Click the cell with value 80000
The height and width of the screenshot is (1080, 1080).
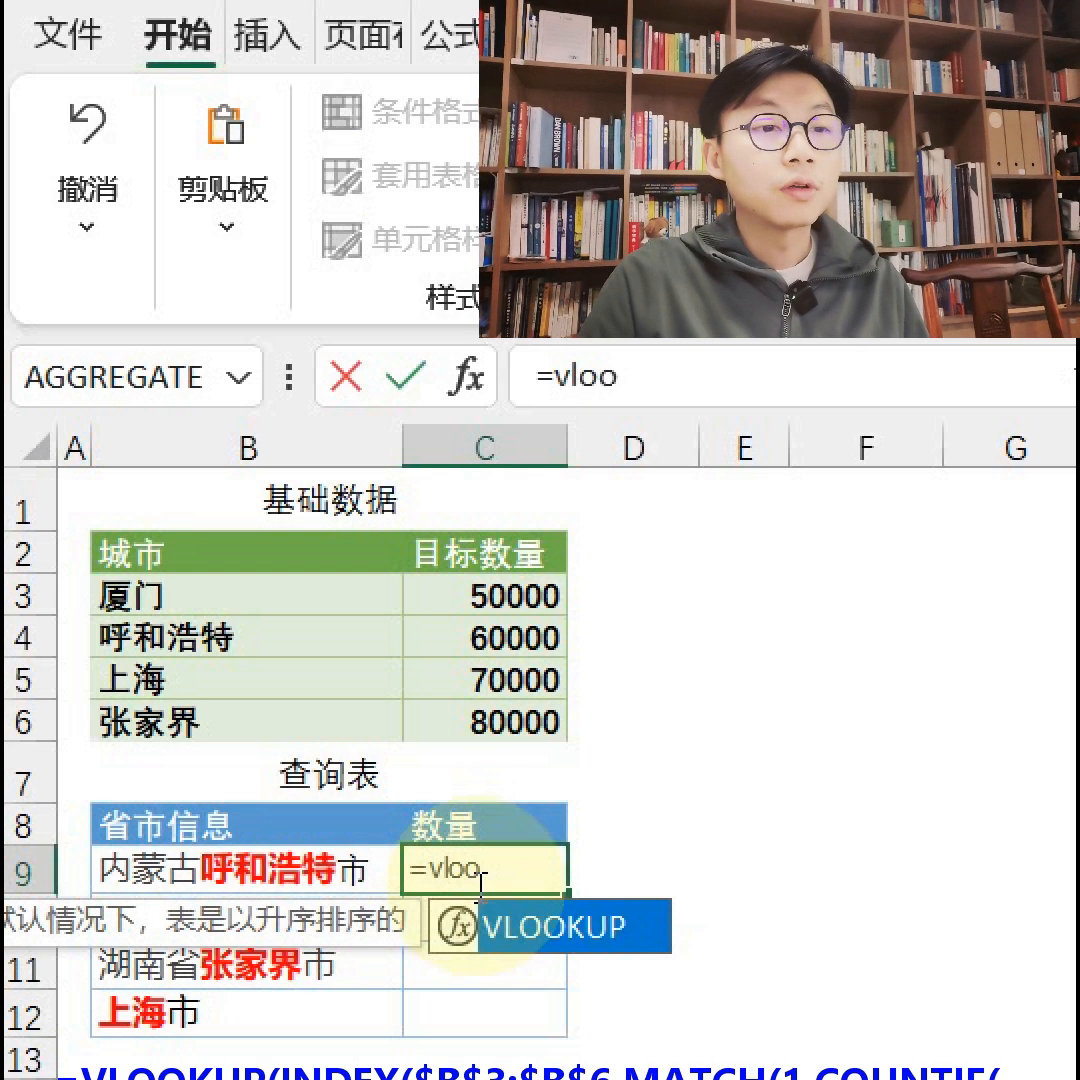485,721
